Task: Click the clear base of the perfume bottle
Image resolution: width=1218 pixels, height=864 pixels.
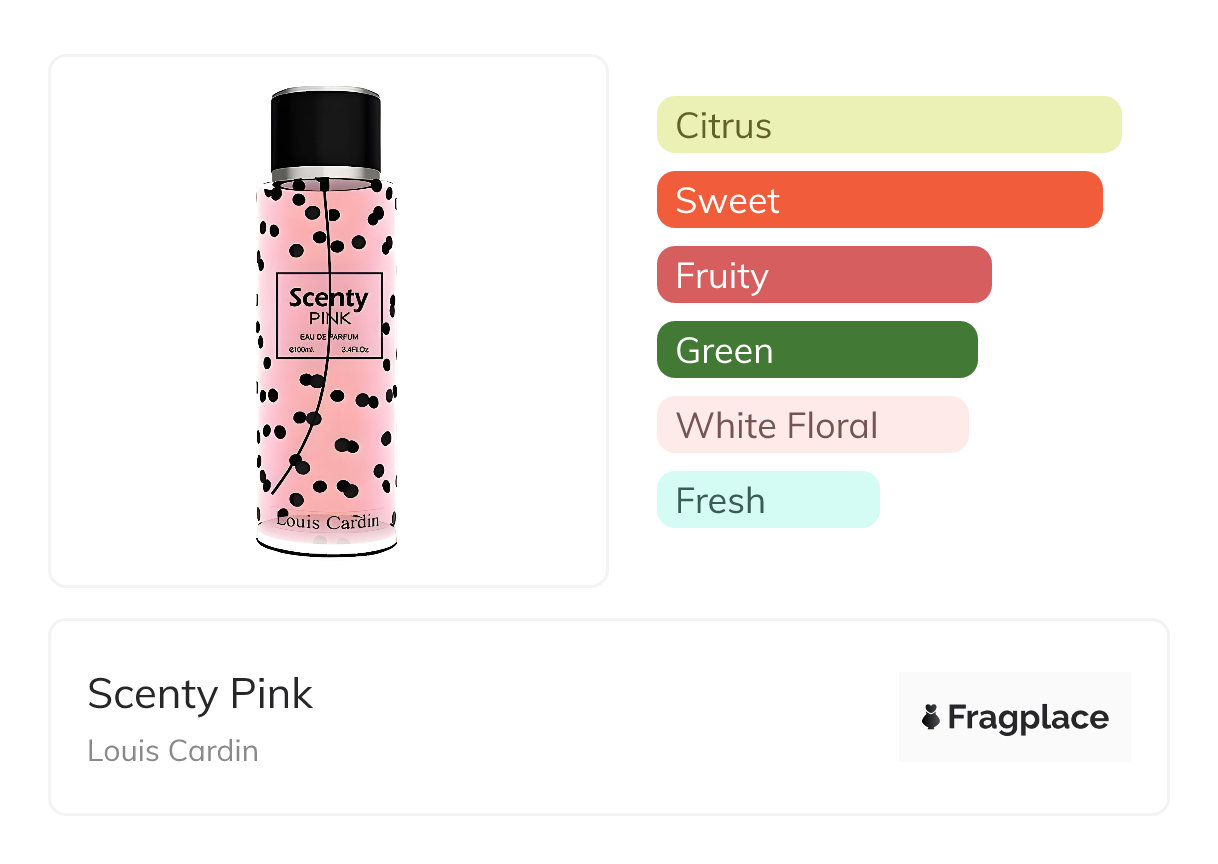Action: 327,543
